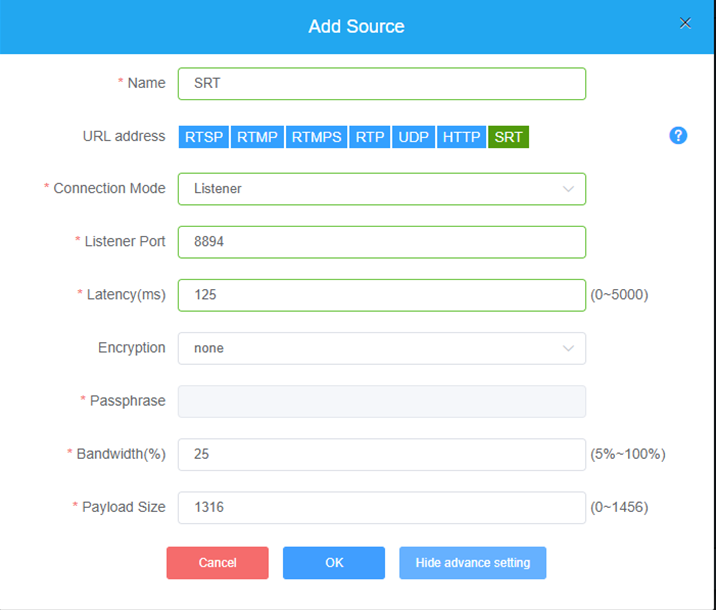Click the Connection Mode label
The height and width of the screenshot is (610, 716).
109,188
